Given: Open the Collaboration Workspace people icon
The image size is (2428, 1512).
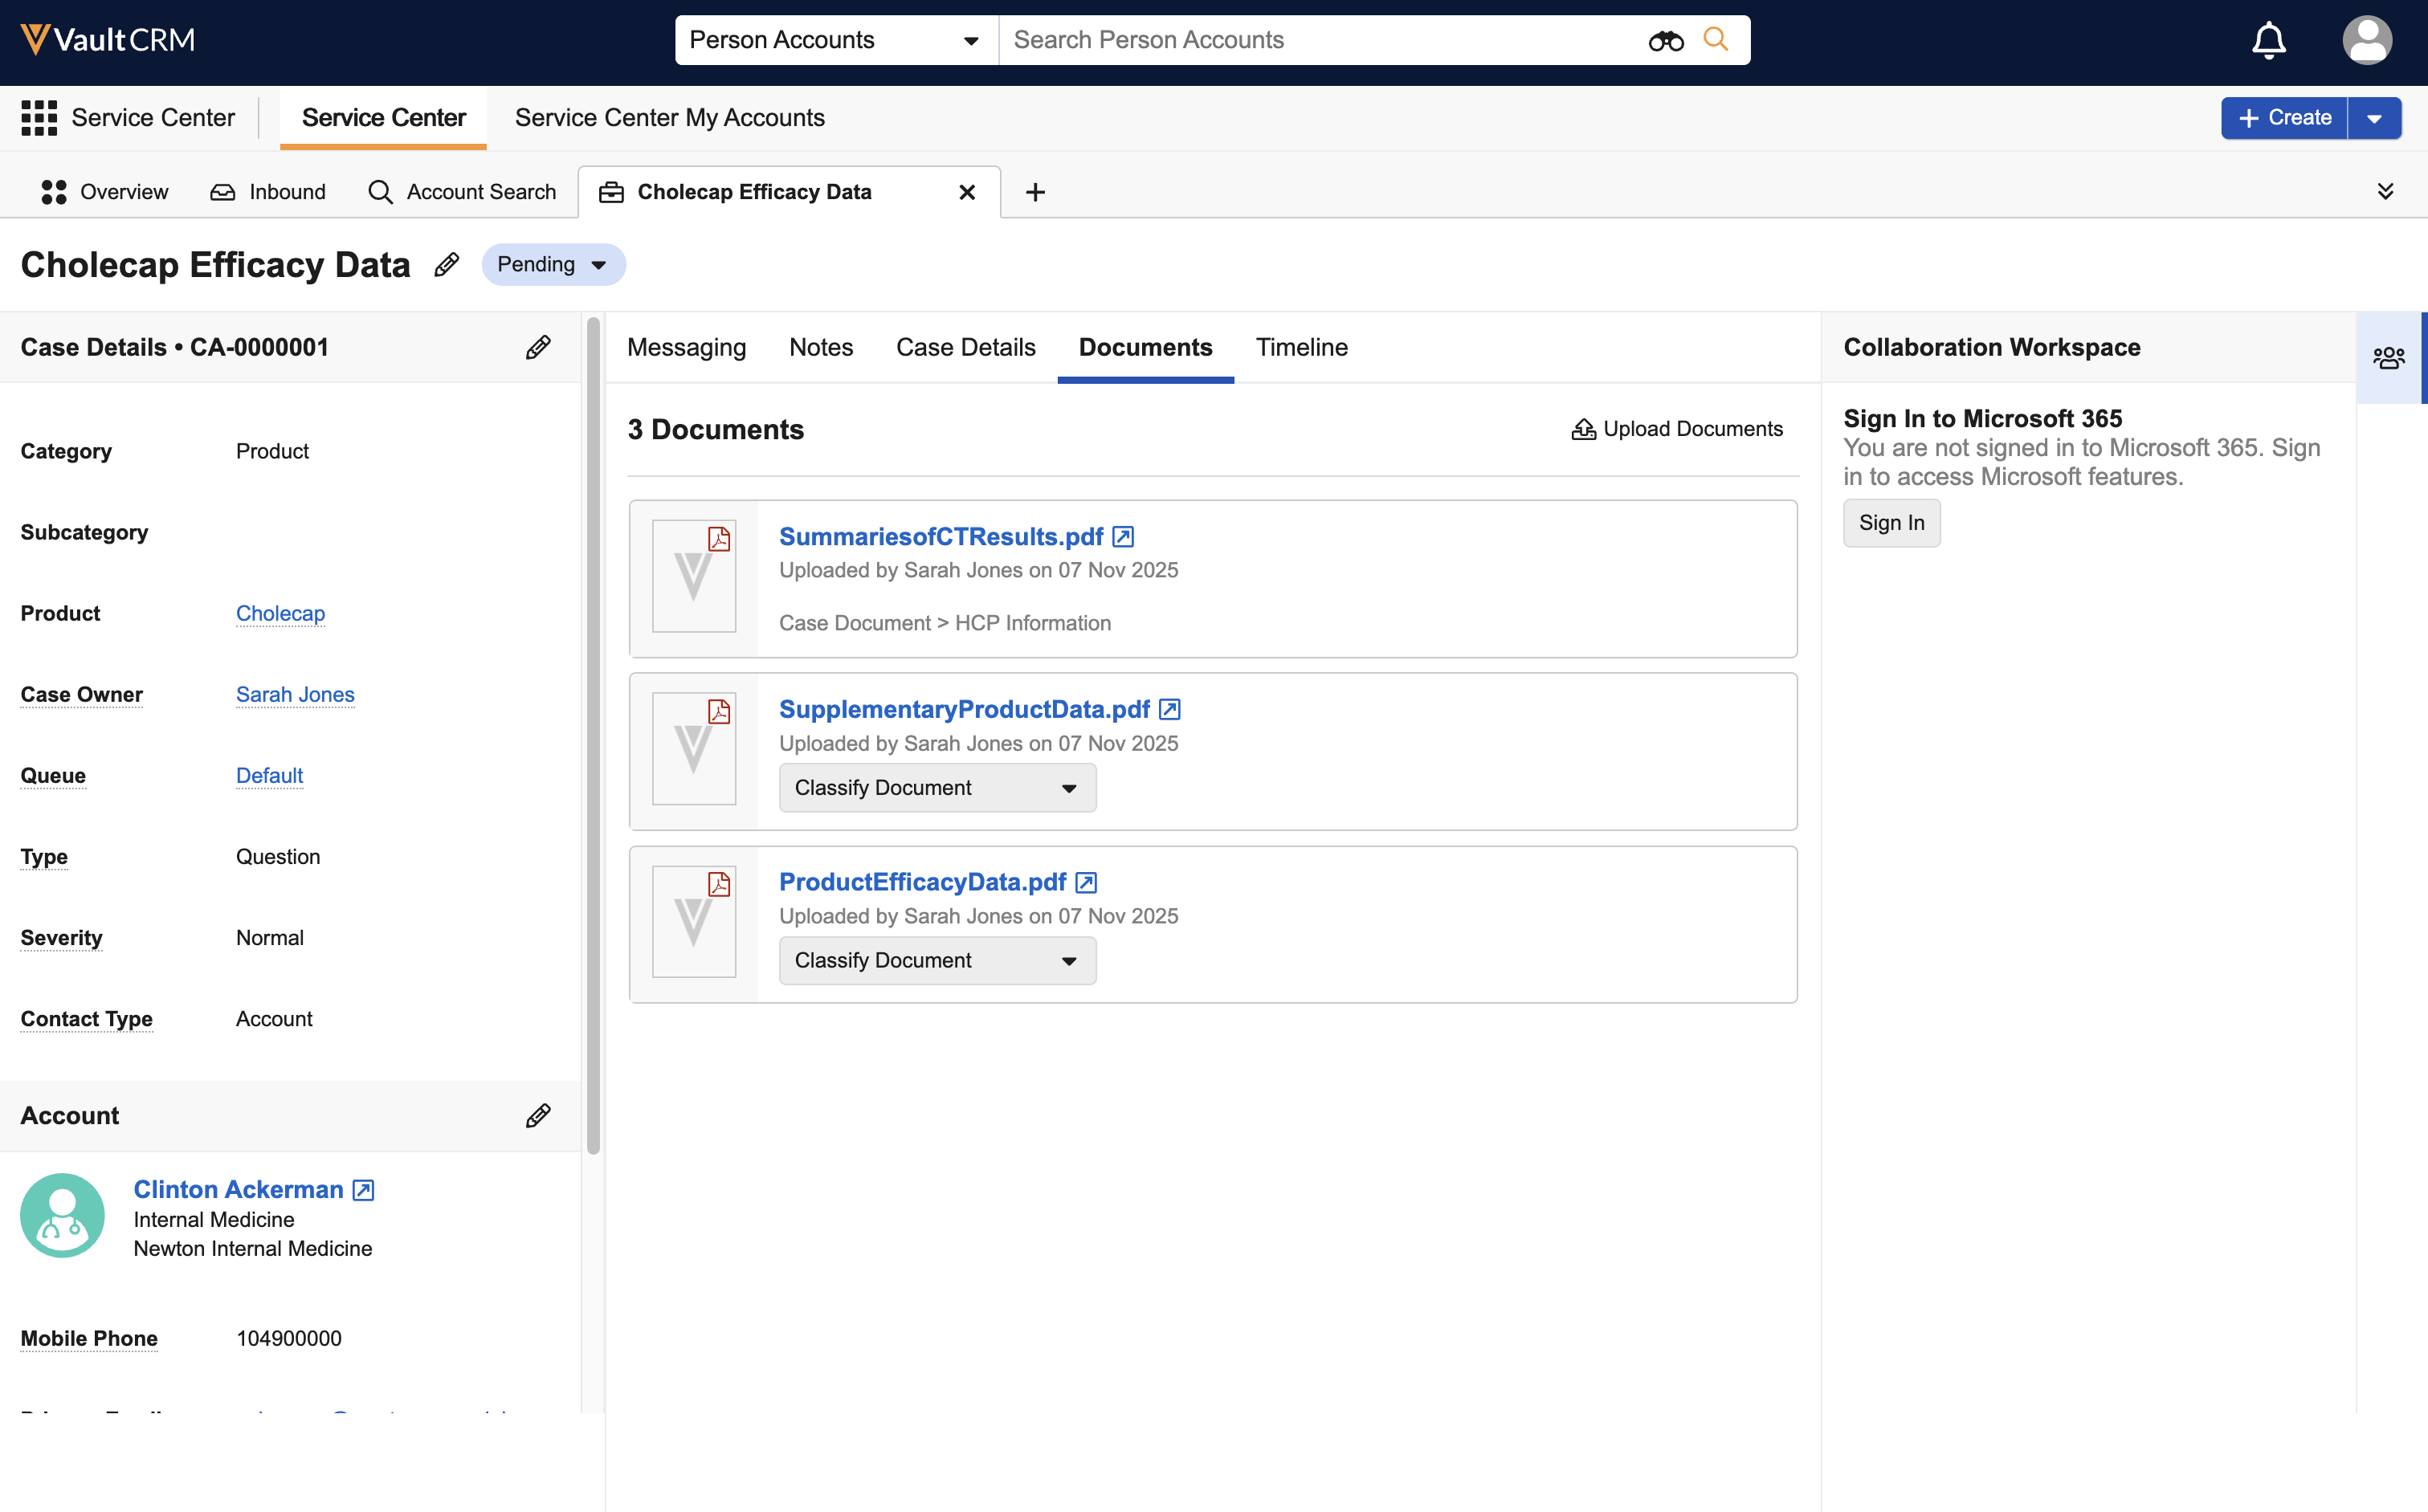Looking at the screenshot, I should [2388, 358].
